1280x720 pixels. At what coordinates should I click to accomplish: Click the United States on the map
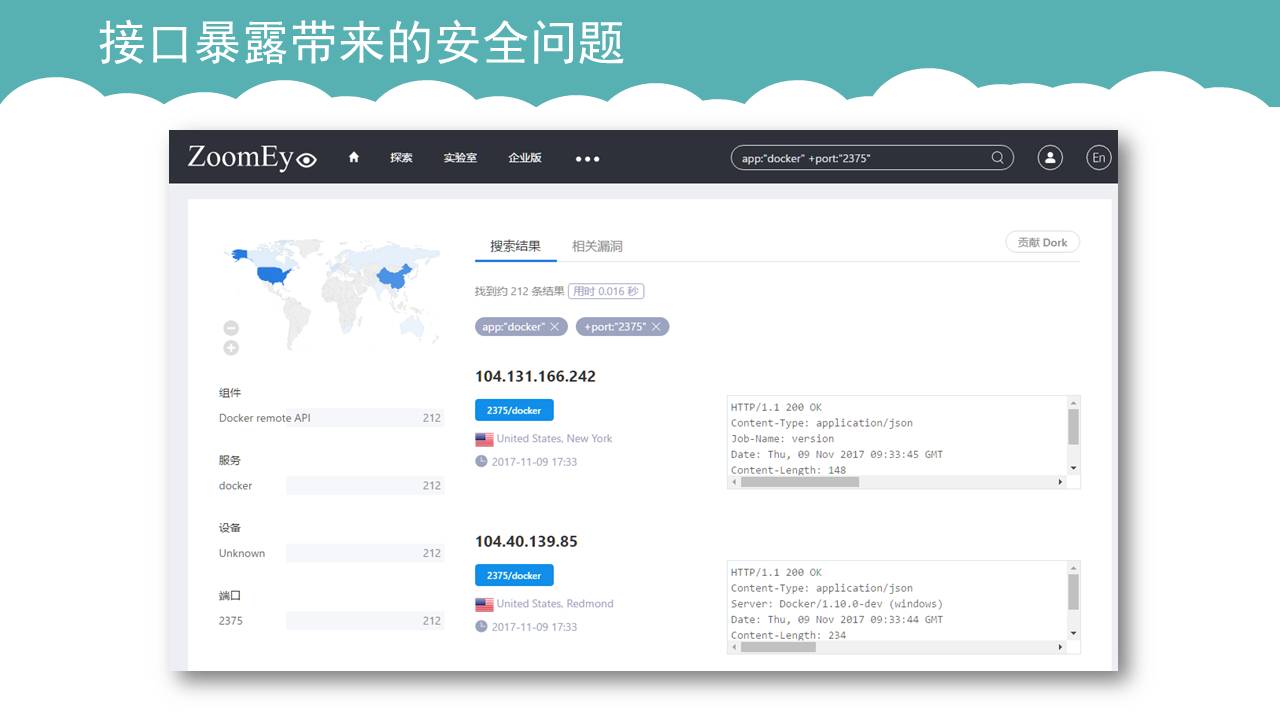tap(272, 274)
